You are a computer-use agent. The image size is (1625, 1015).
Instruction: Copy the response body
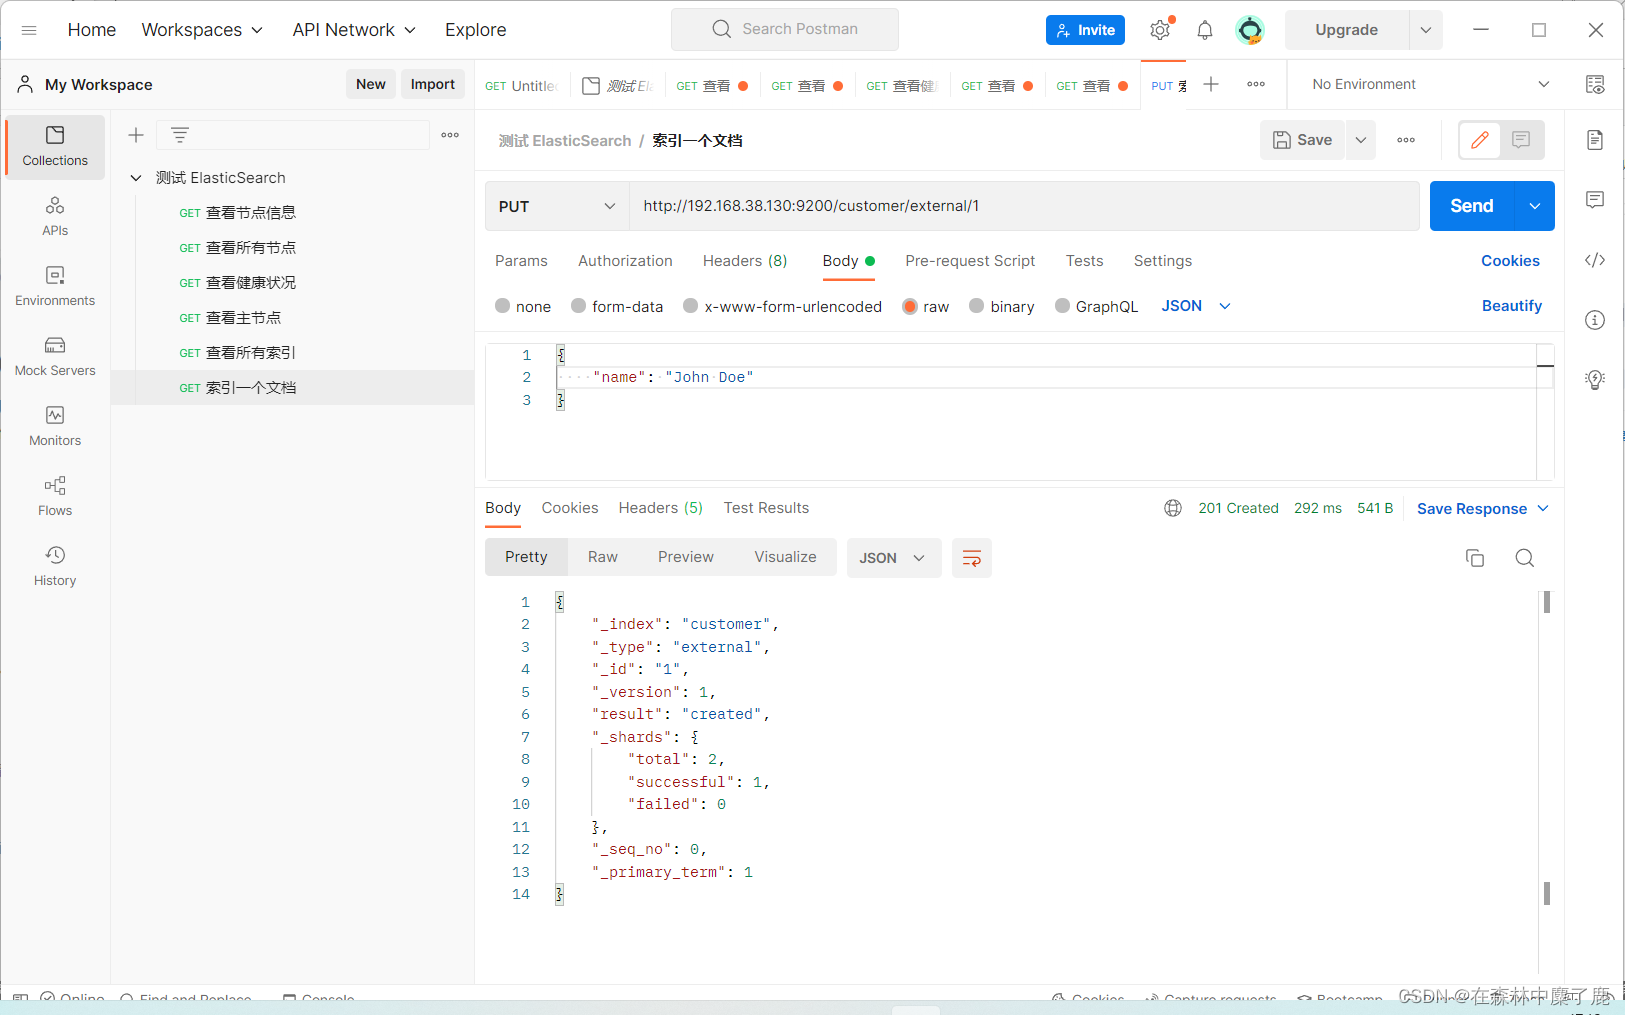tap(1475, 558)
